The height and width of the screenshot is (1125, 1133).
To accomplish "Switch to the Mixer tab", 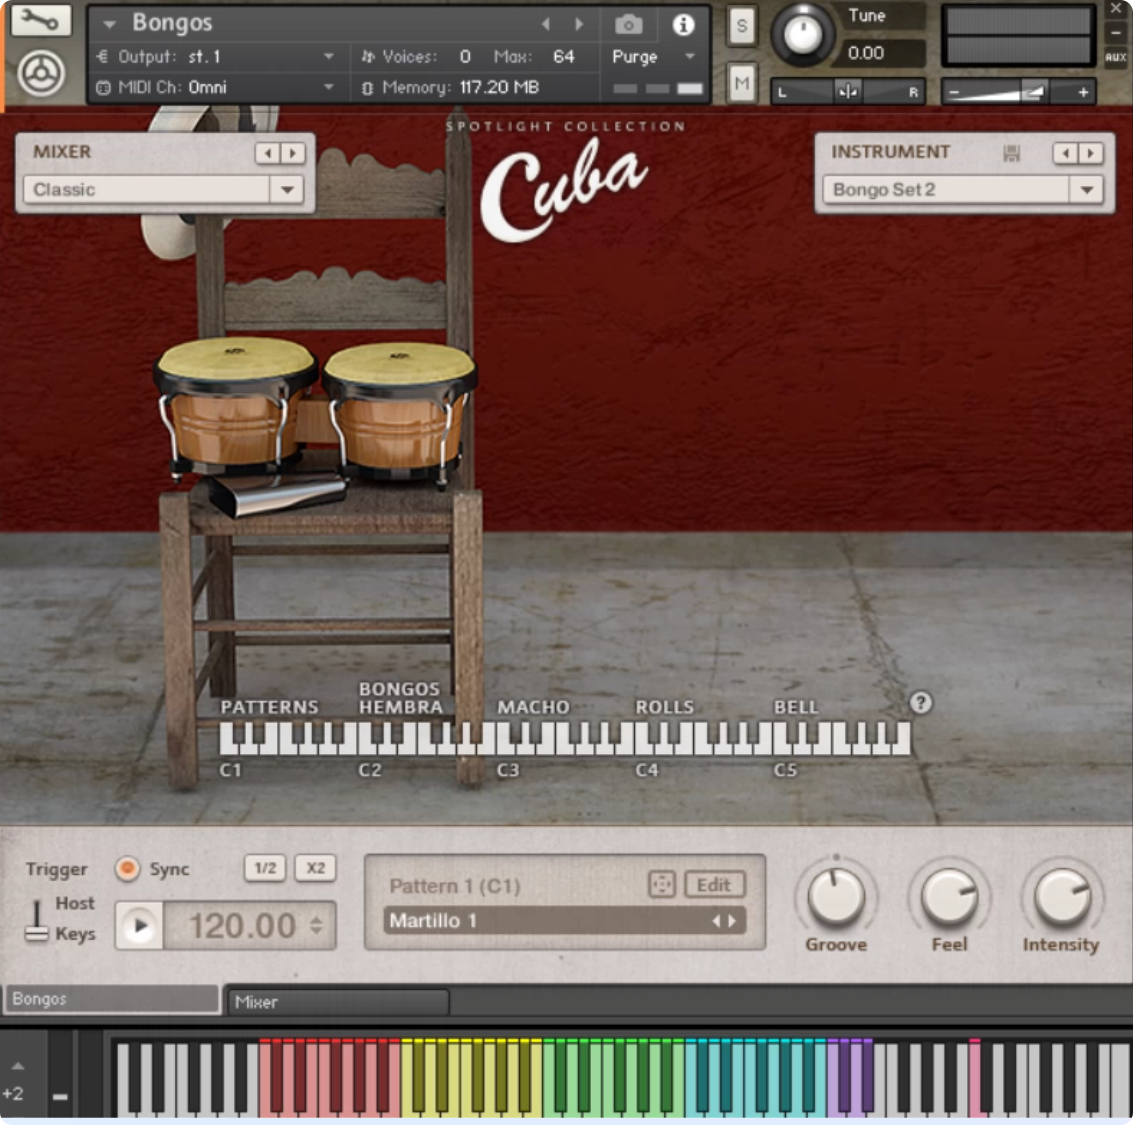I will (337, 1001).
